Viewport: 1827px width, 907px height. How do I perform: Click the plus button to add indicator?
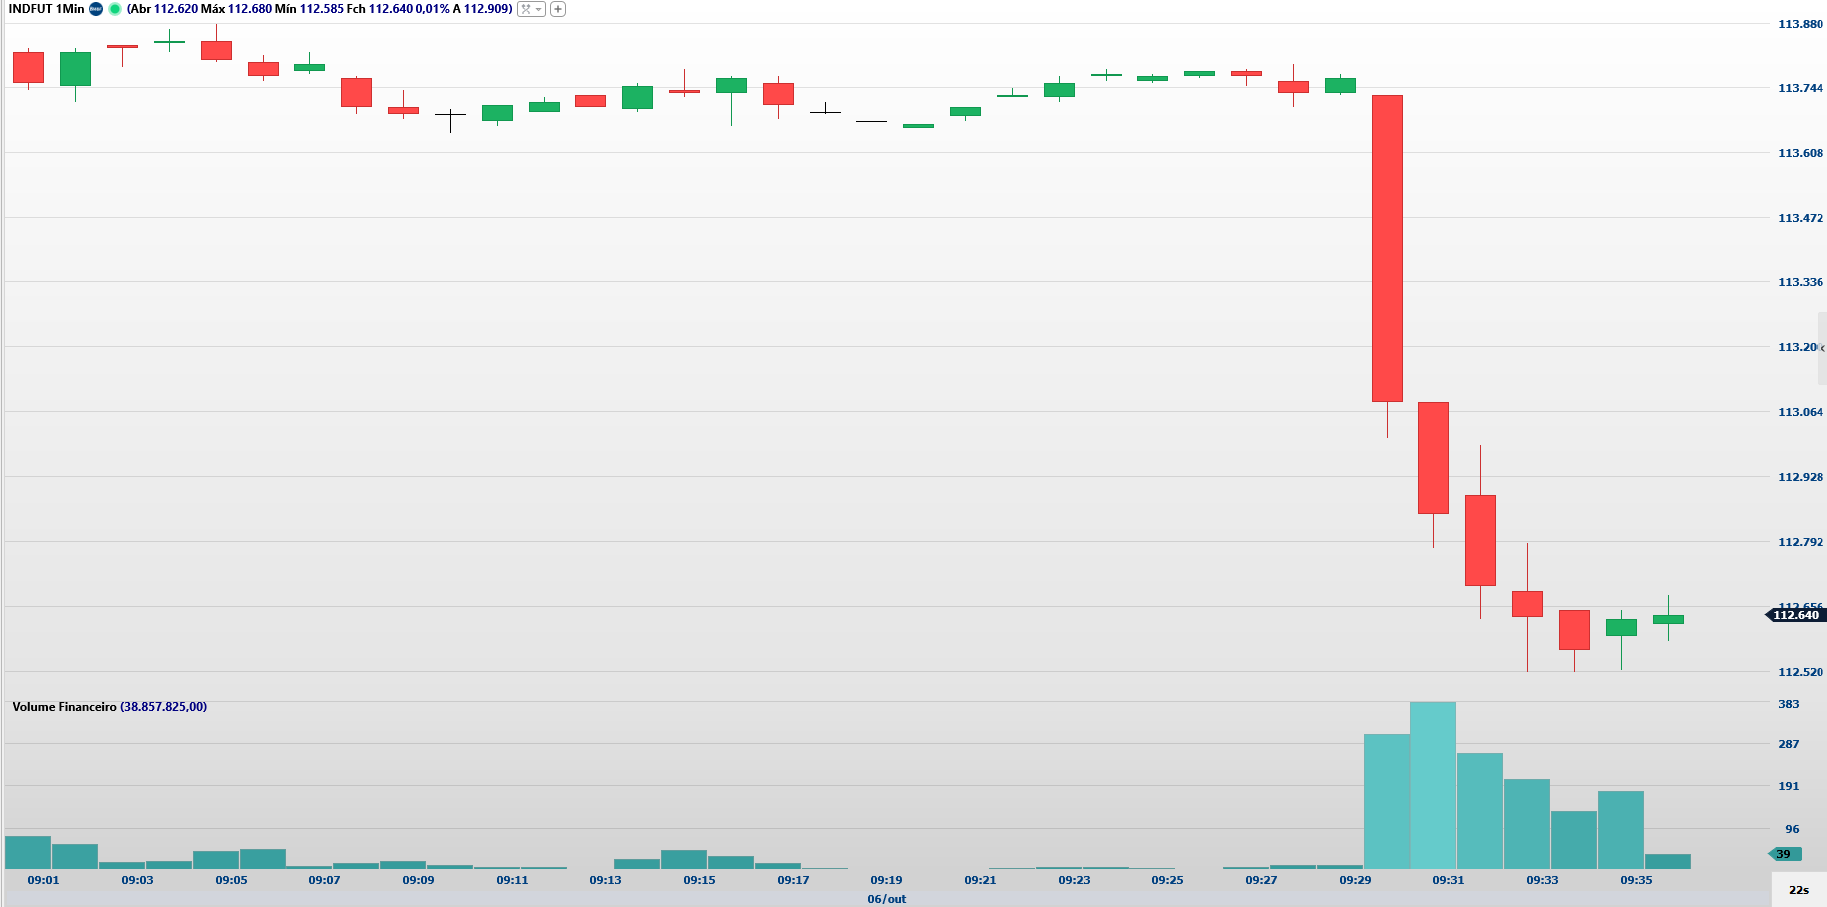click(558, 9)
